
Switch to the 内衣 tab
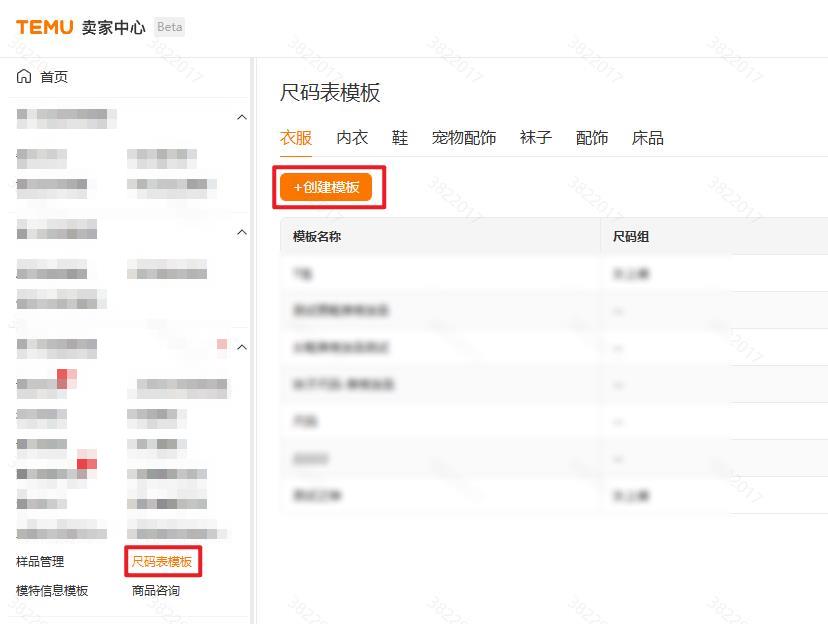352,138
